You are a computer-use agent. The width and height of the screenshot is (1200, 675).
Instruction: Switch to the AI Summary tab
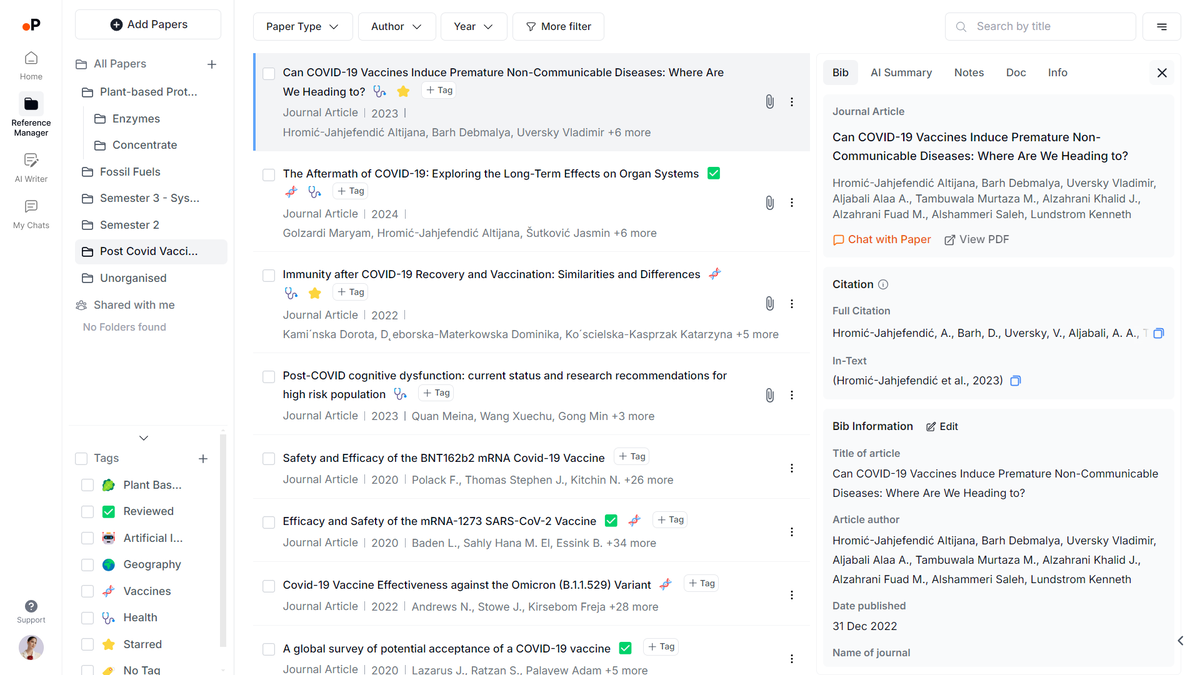point(901,72)
